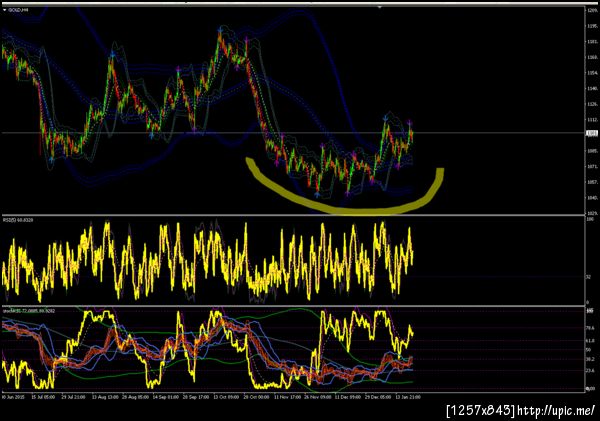Select the 1043 level on the price scale
Screen dimensions: 600x421
(x=592, y=198)
